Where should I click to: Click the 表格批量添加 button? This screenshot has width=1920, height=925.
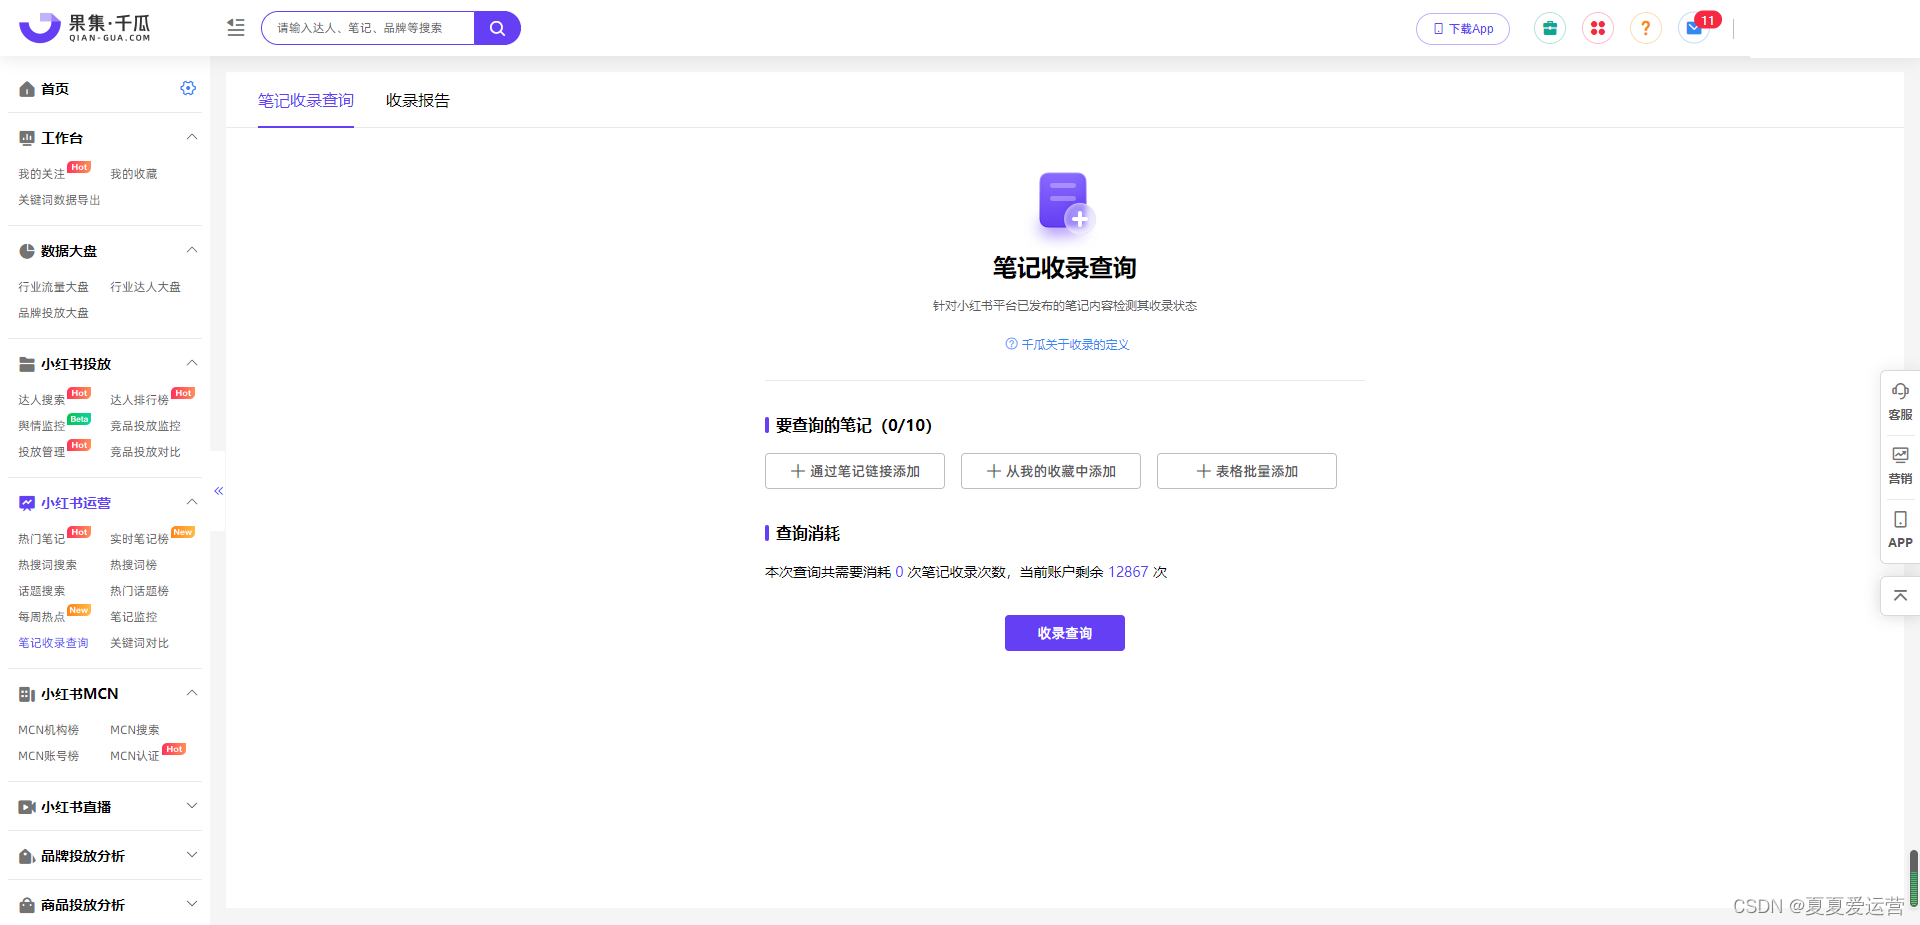coord(1247,471)
